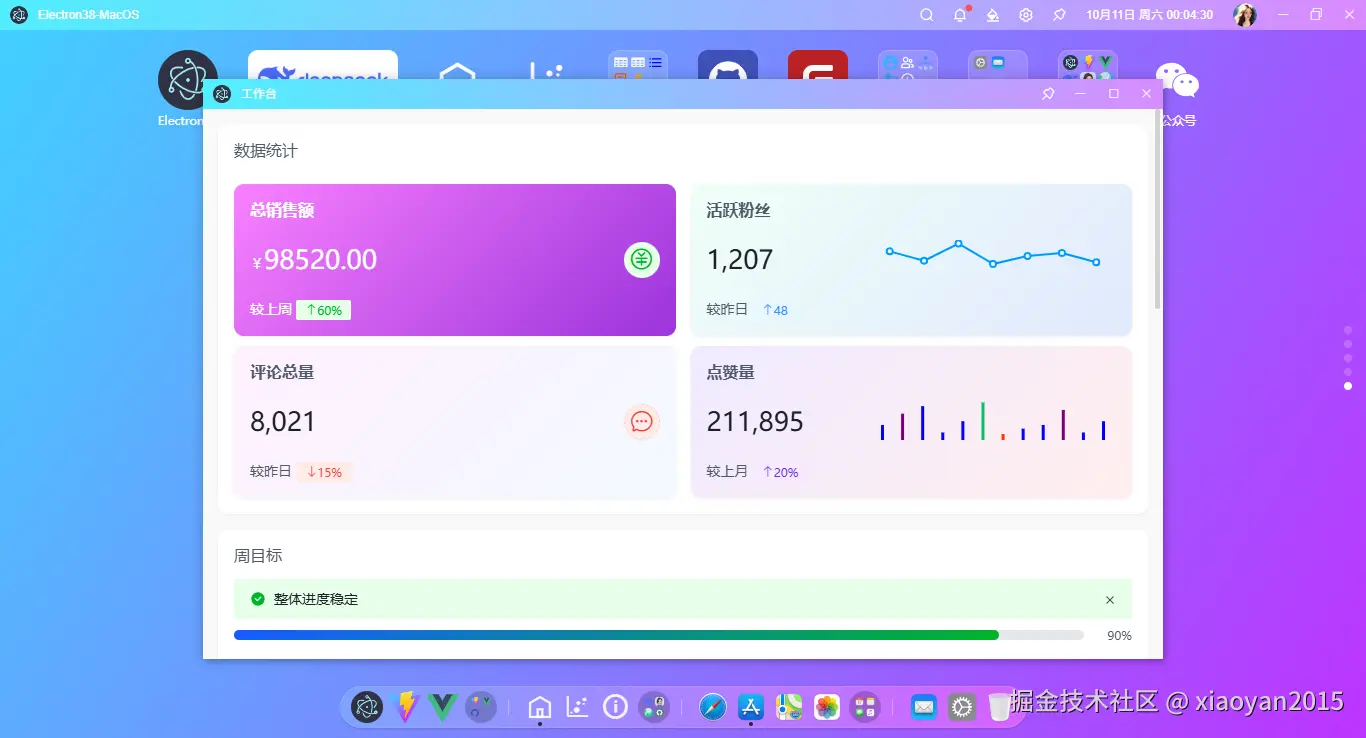Open the red G app on the desktop
The width and height of the screenshot is (1366, 738).
click(817, 75)
